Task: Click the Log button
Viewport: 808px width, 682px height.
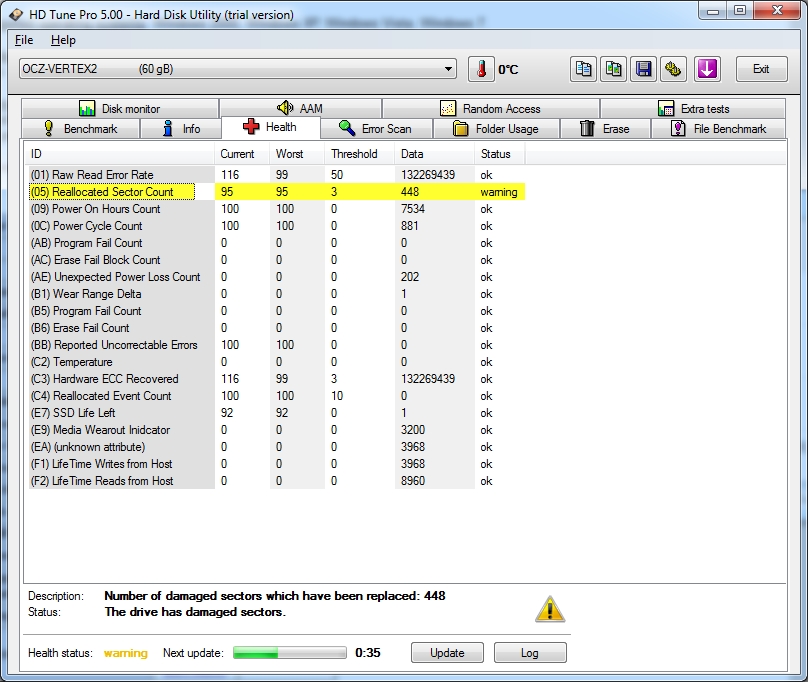Action: point(530,653)
